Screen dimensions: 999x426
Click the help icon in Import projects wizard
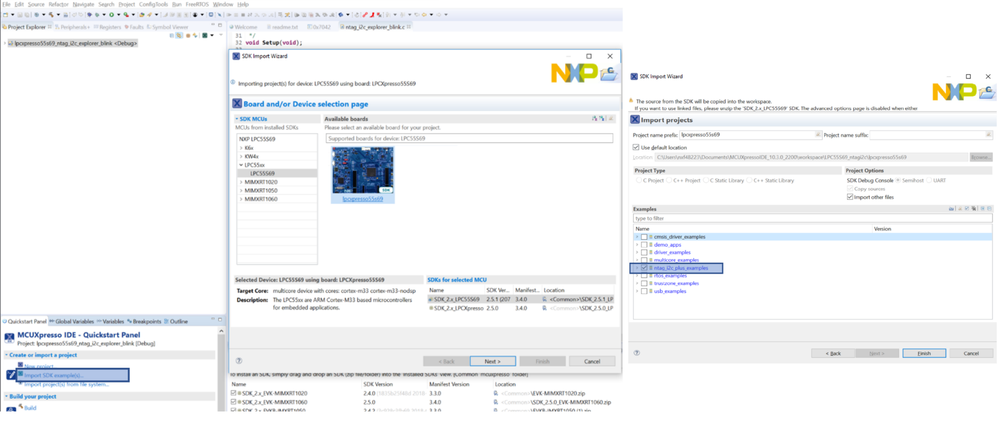pyautogui.click(x=636, y=352)
